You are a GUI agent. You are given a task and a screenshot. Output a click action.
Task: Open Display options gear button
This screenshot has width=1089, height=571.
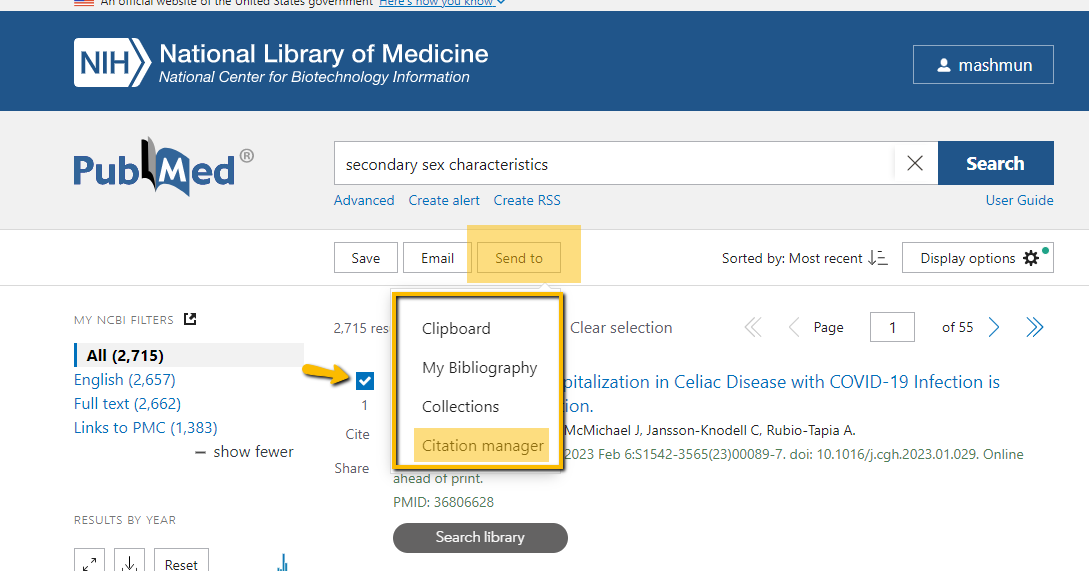[978, 258]
